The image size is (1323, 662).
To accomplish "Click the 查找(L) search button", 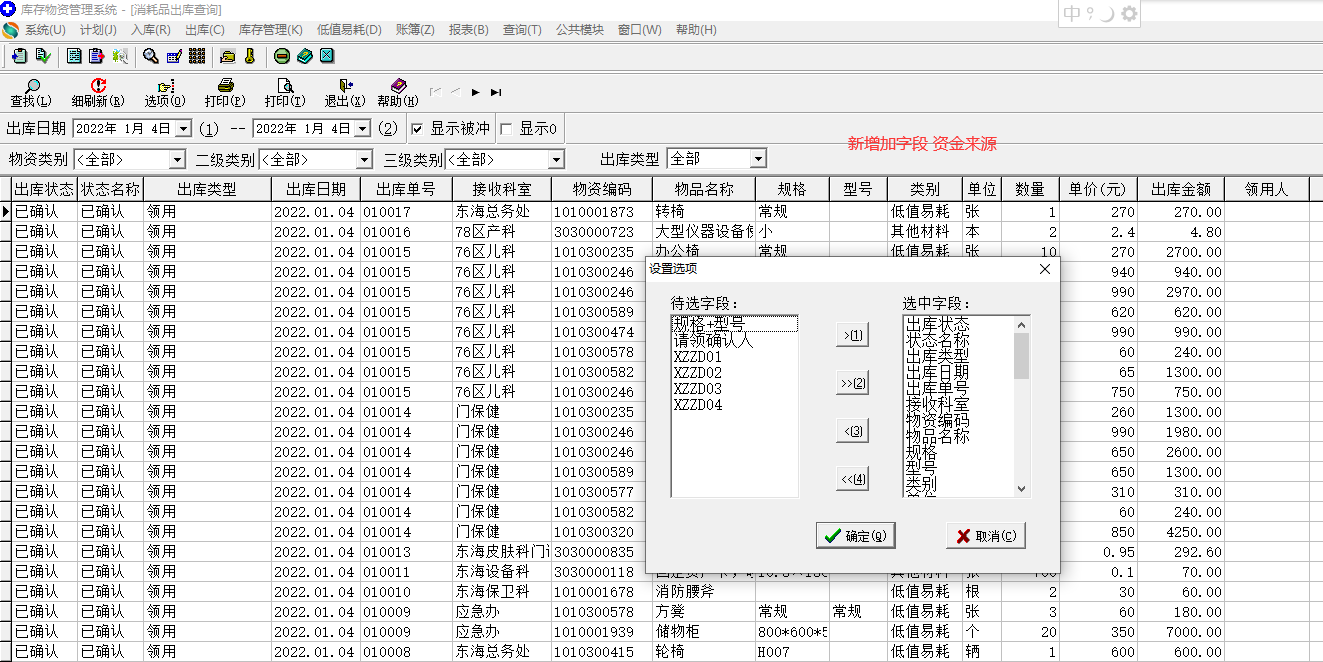I will click(31, 93).
